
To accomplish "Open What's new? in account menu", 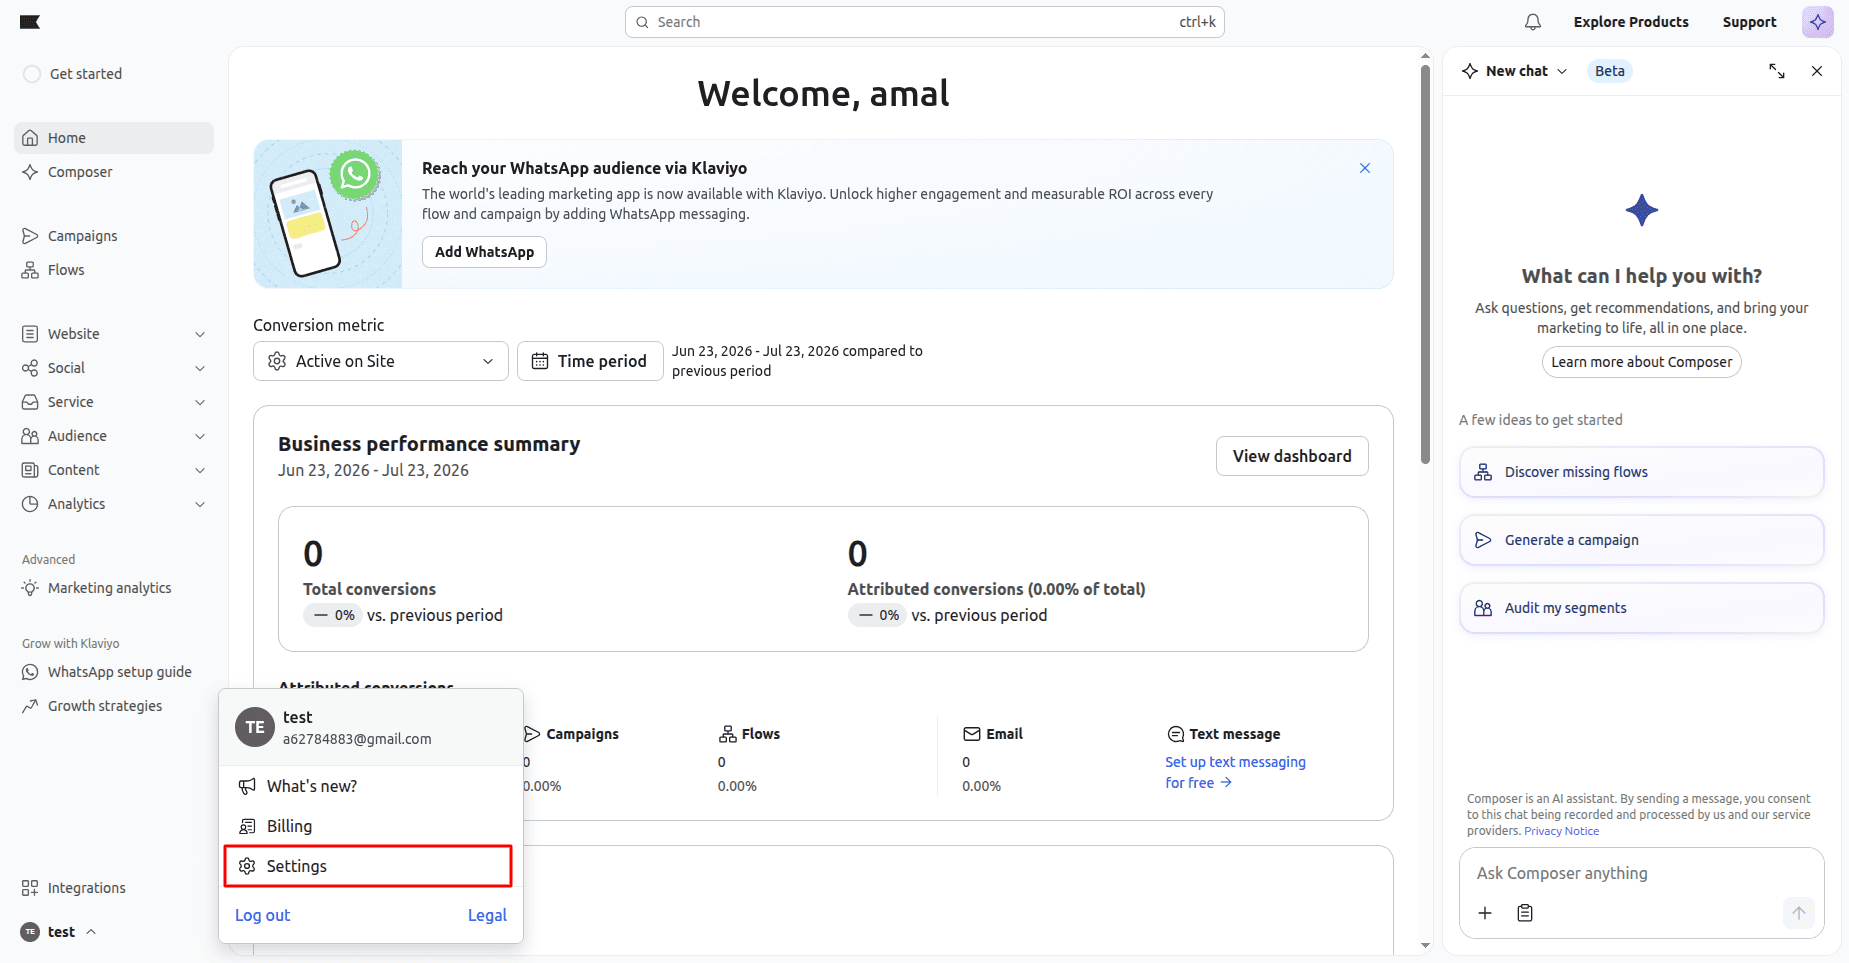I will (371, 786).
